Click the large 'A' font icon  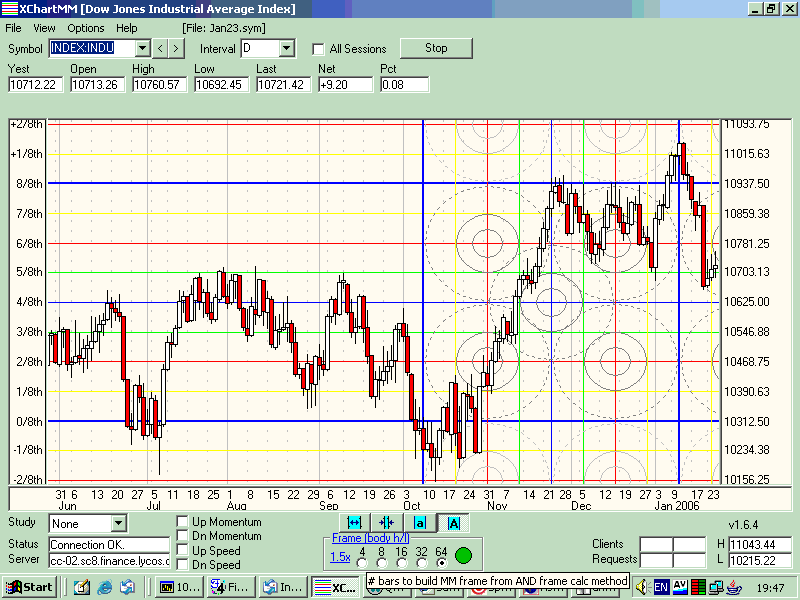point(453,522)
